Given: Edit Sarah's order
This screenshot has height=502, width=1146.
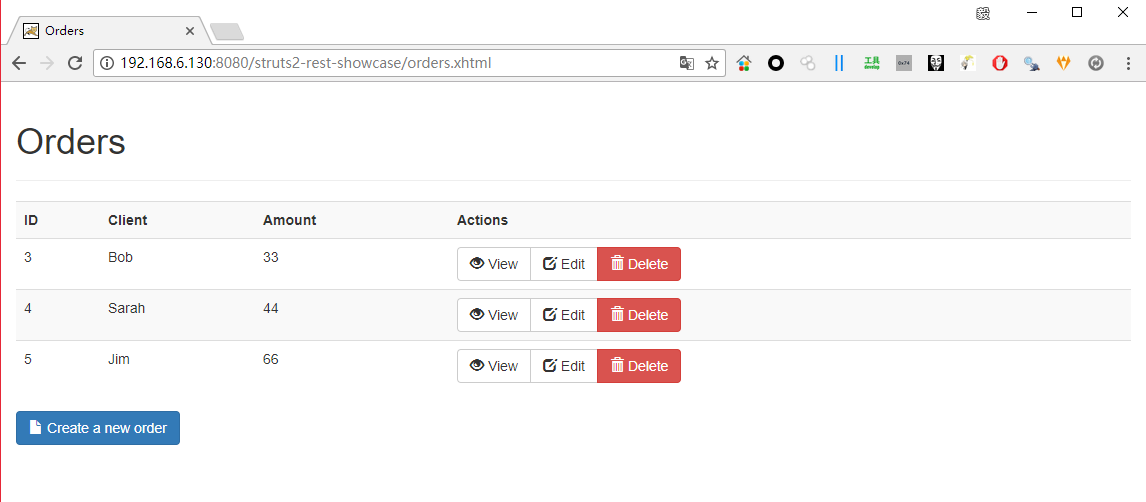Looking at the screenshot, I should coord(563,315).
